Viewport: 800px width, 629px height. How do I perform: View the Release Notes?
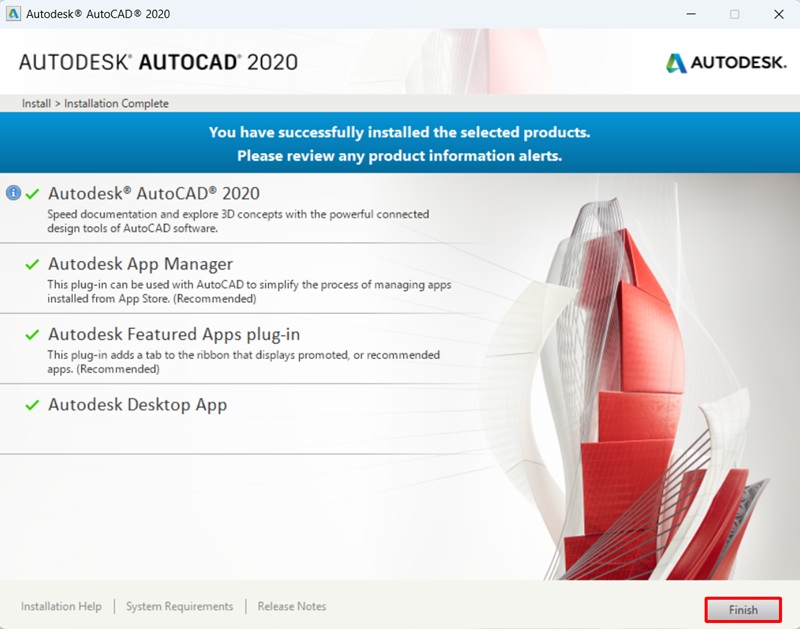point(292,606)
